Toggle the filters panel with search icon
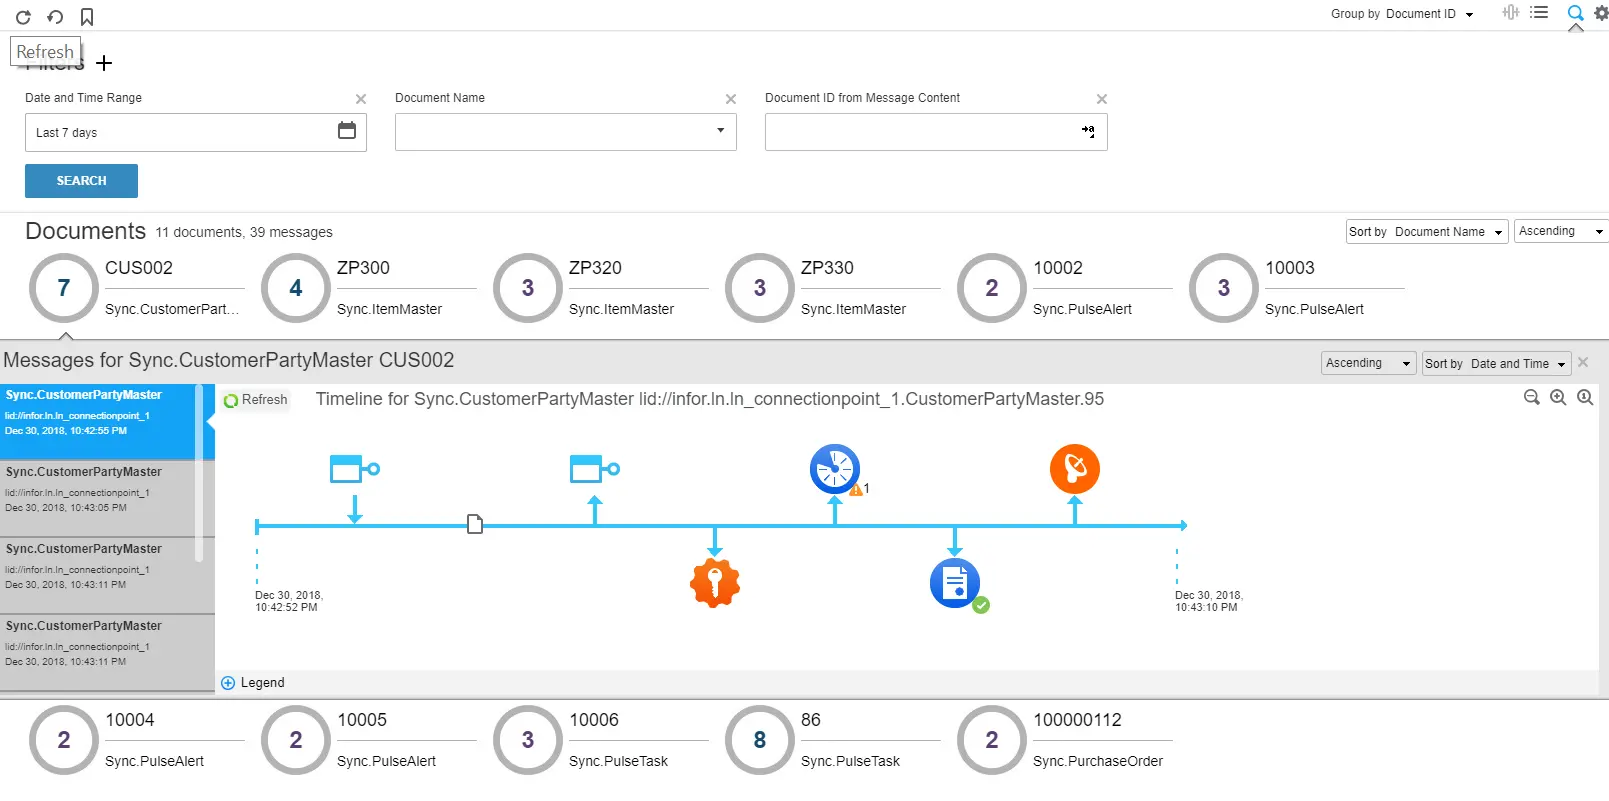 pyautogui.click(x=1575, y=13)
